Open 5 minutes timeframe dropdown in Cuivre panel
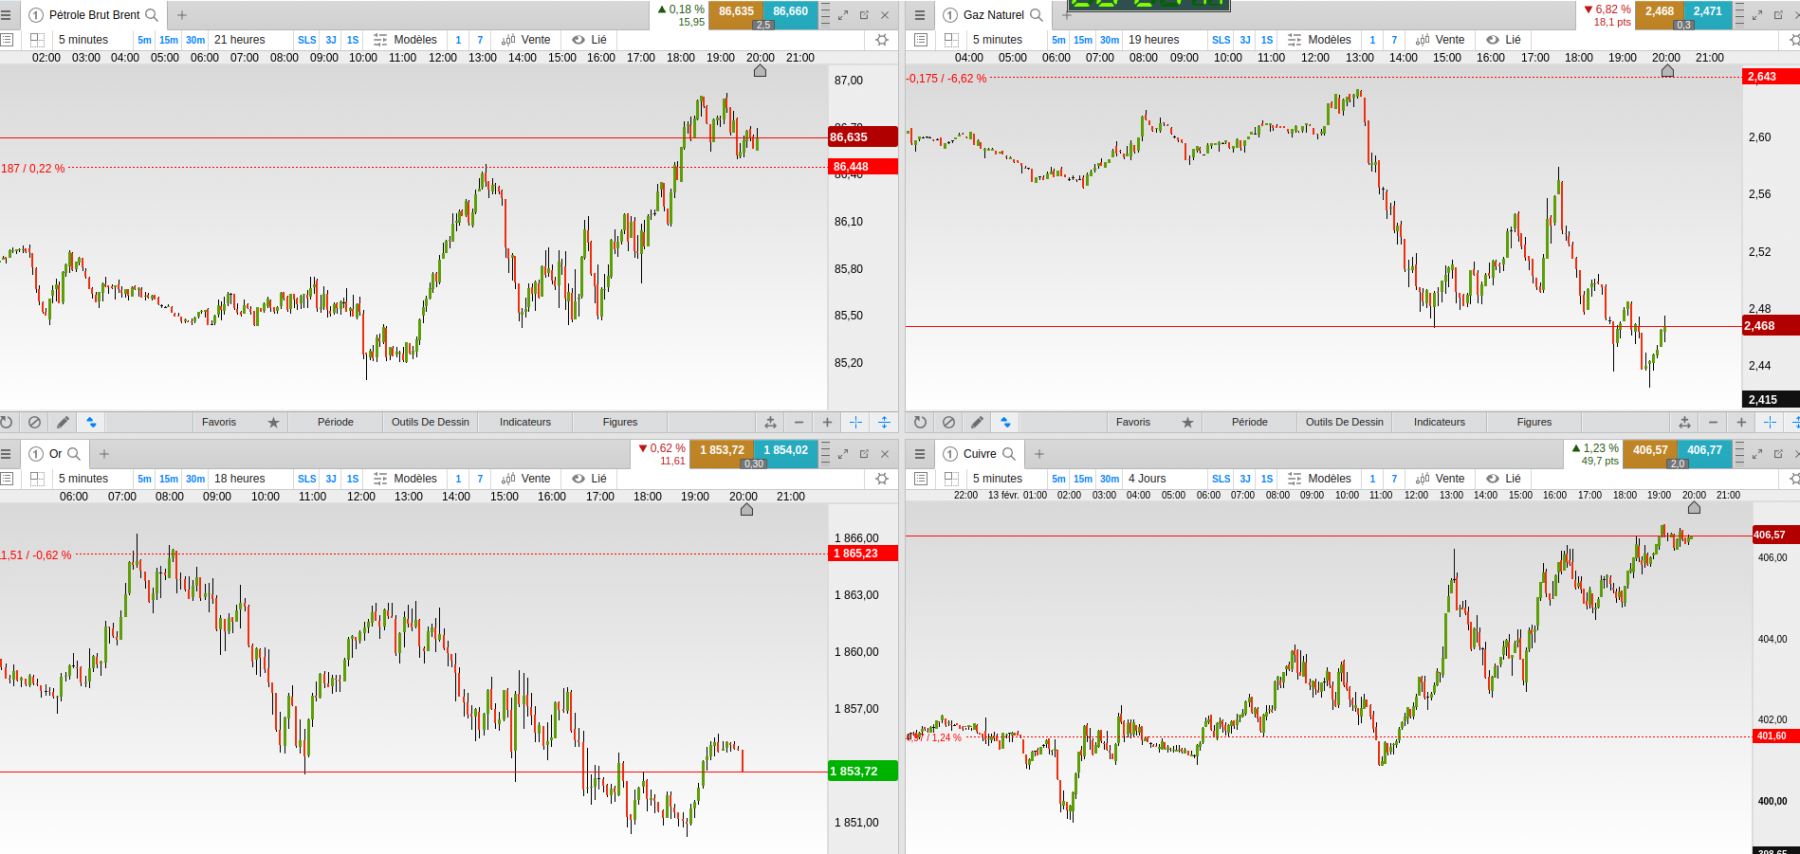The height and width of the screenshot is (854, 1800). point(997,479)
